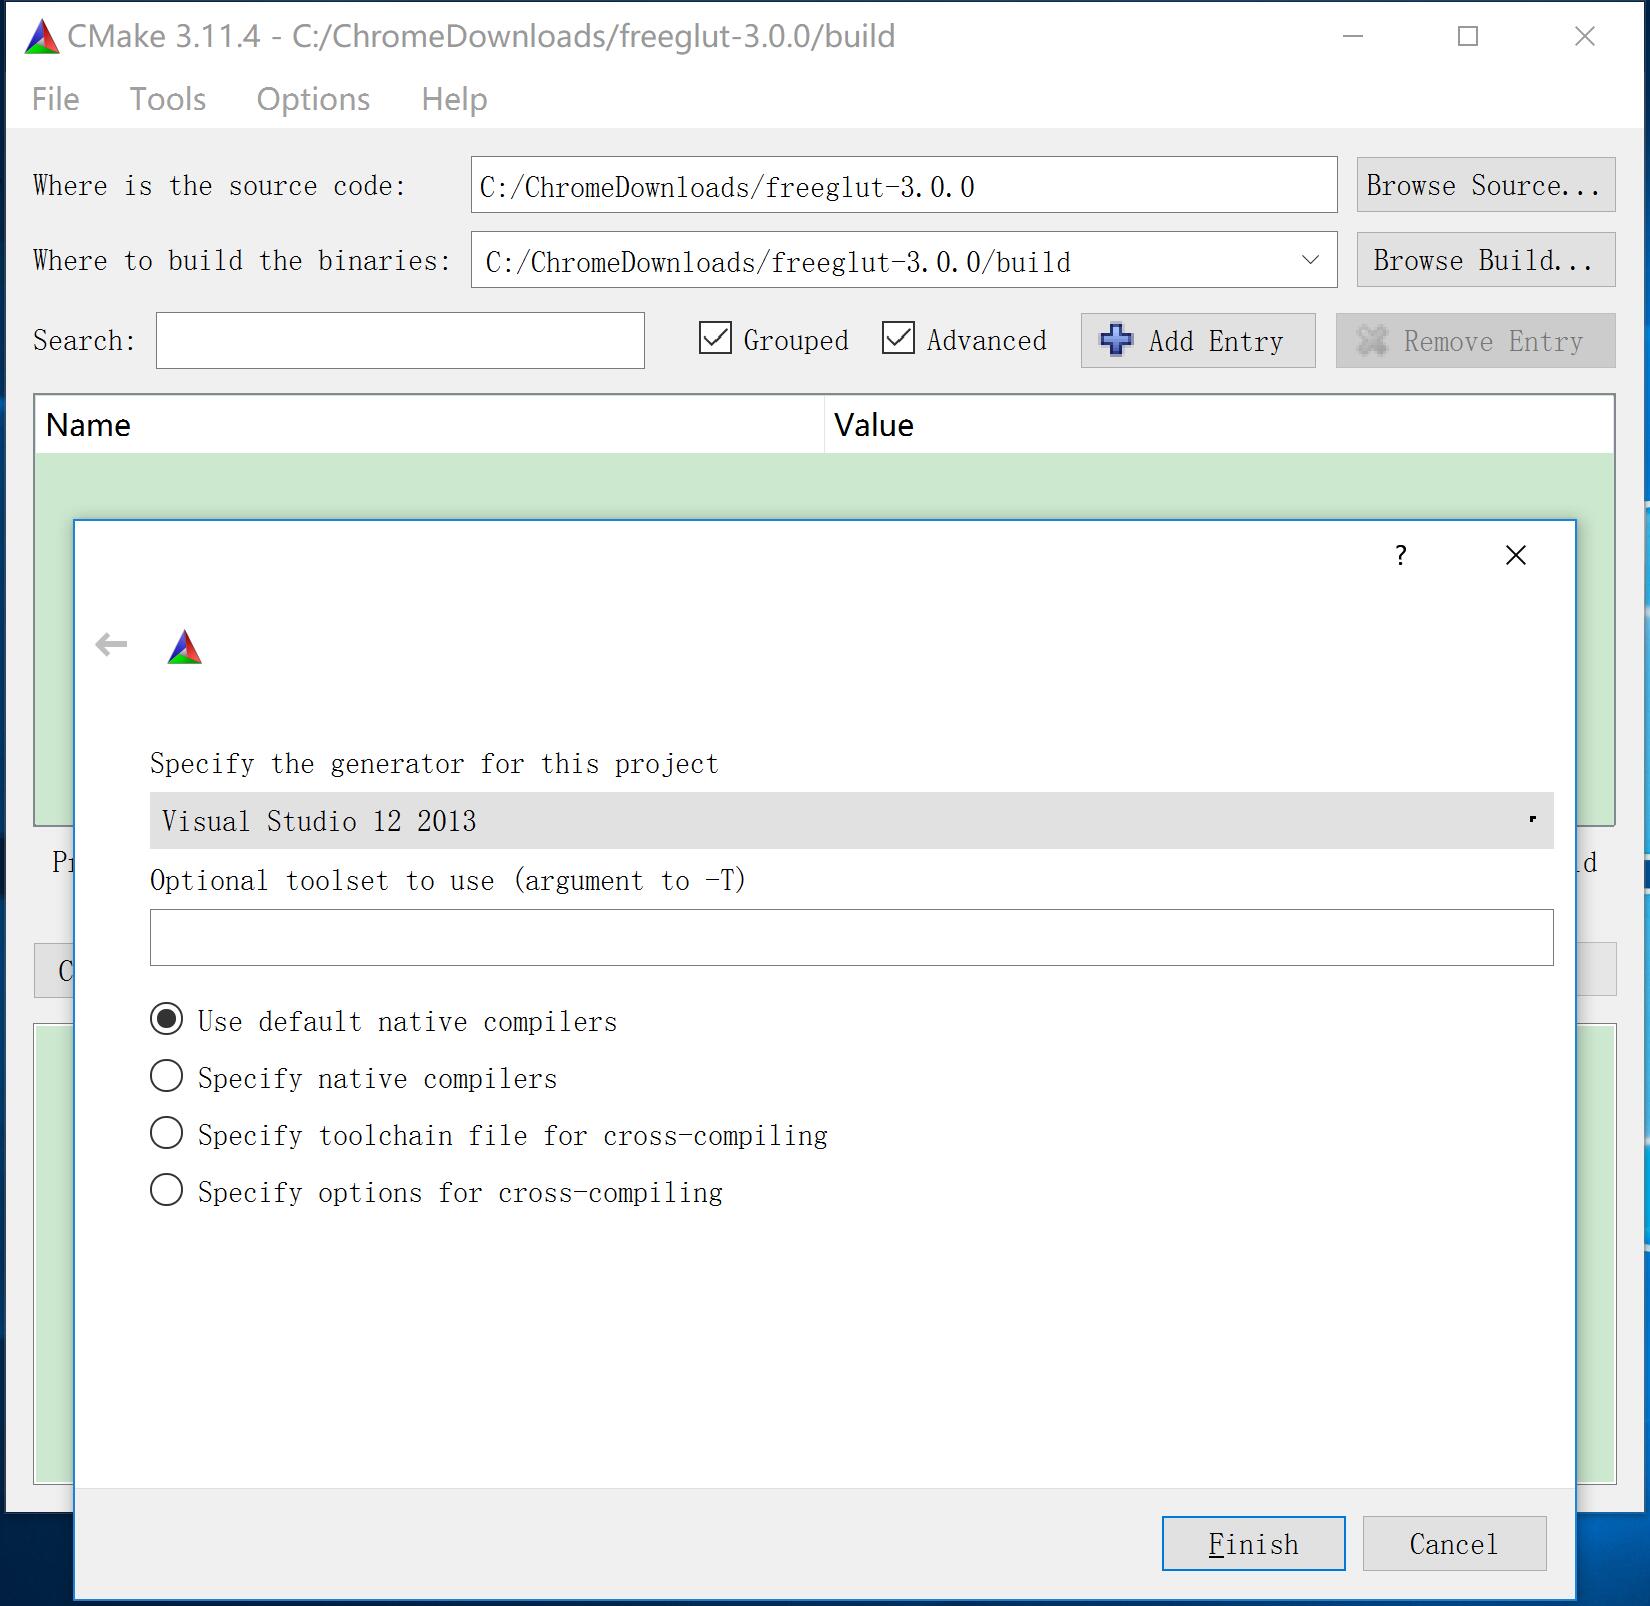
Task: Click the Optional toolset text field
Action: click(x=852, y=937)
